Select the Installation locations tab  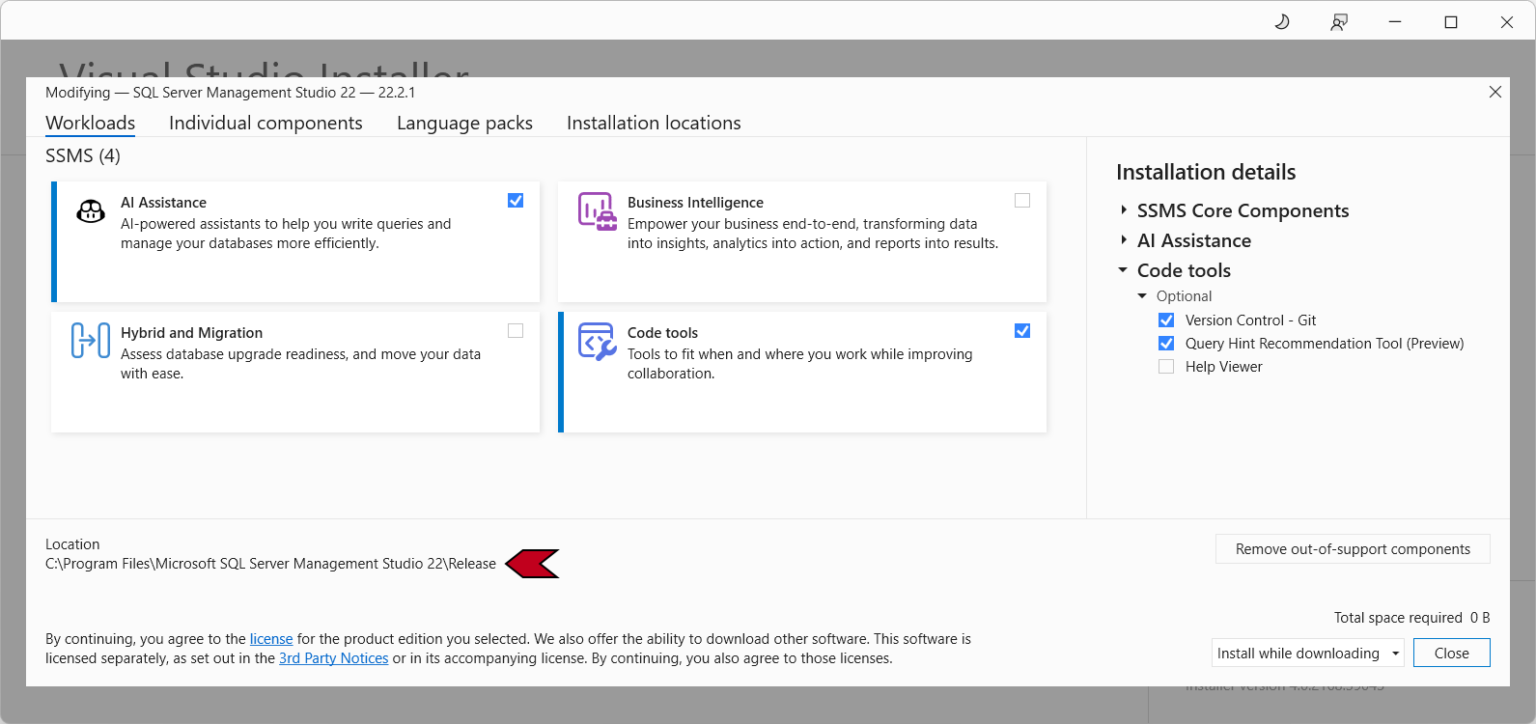tap(653, 122)
